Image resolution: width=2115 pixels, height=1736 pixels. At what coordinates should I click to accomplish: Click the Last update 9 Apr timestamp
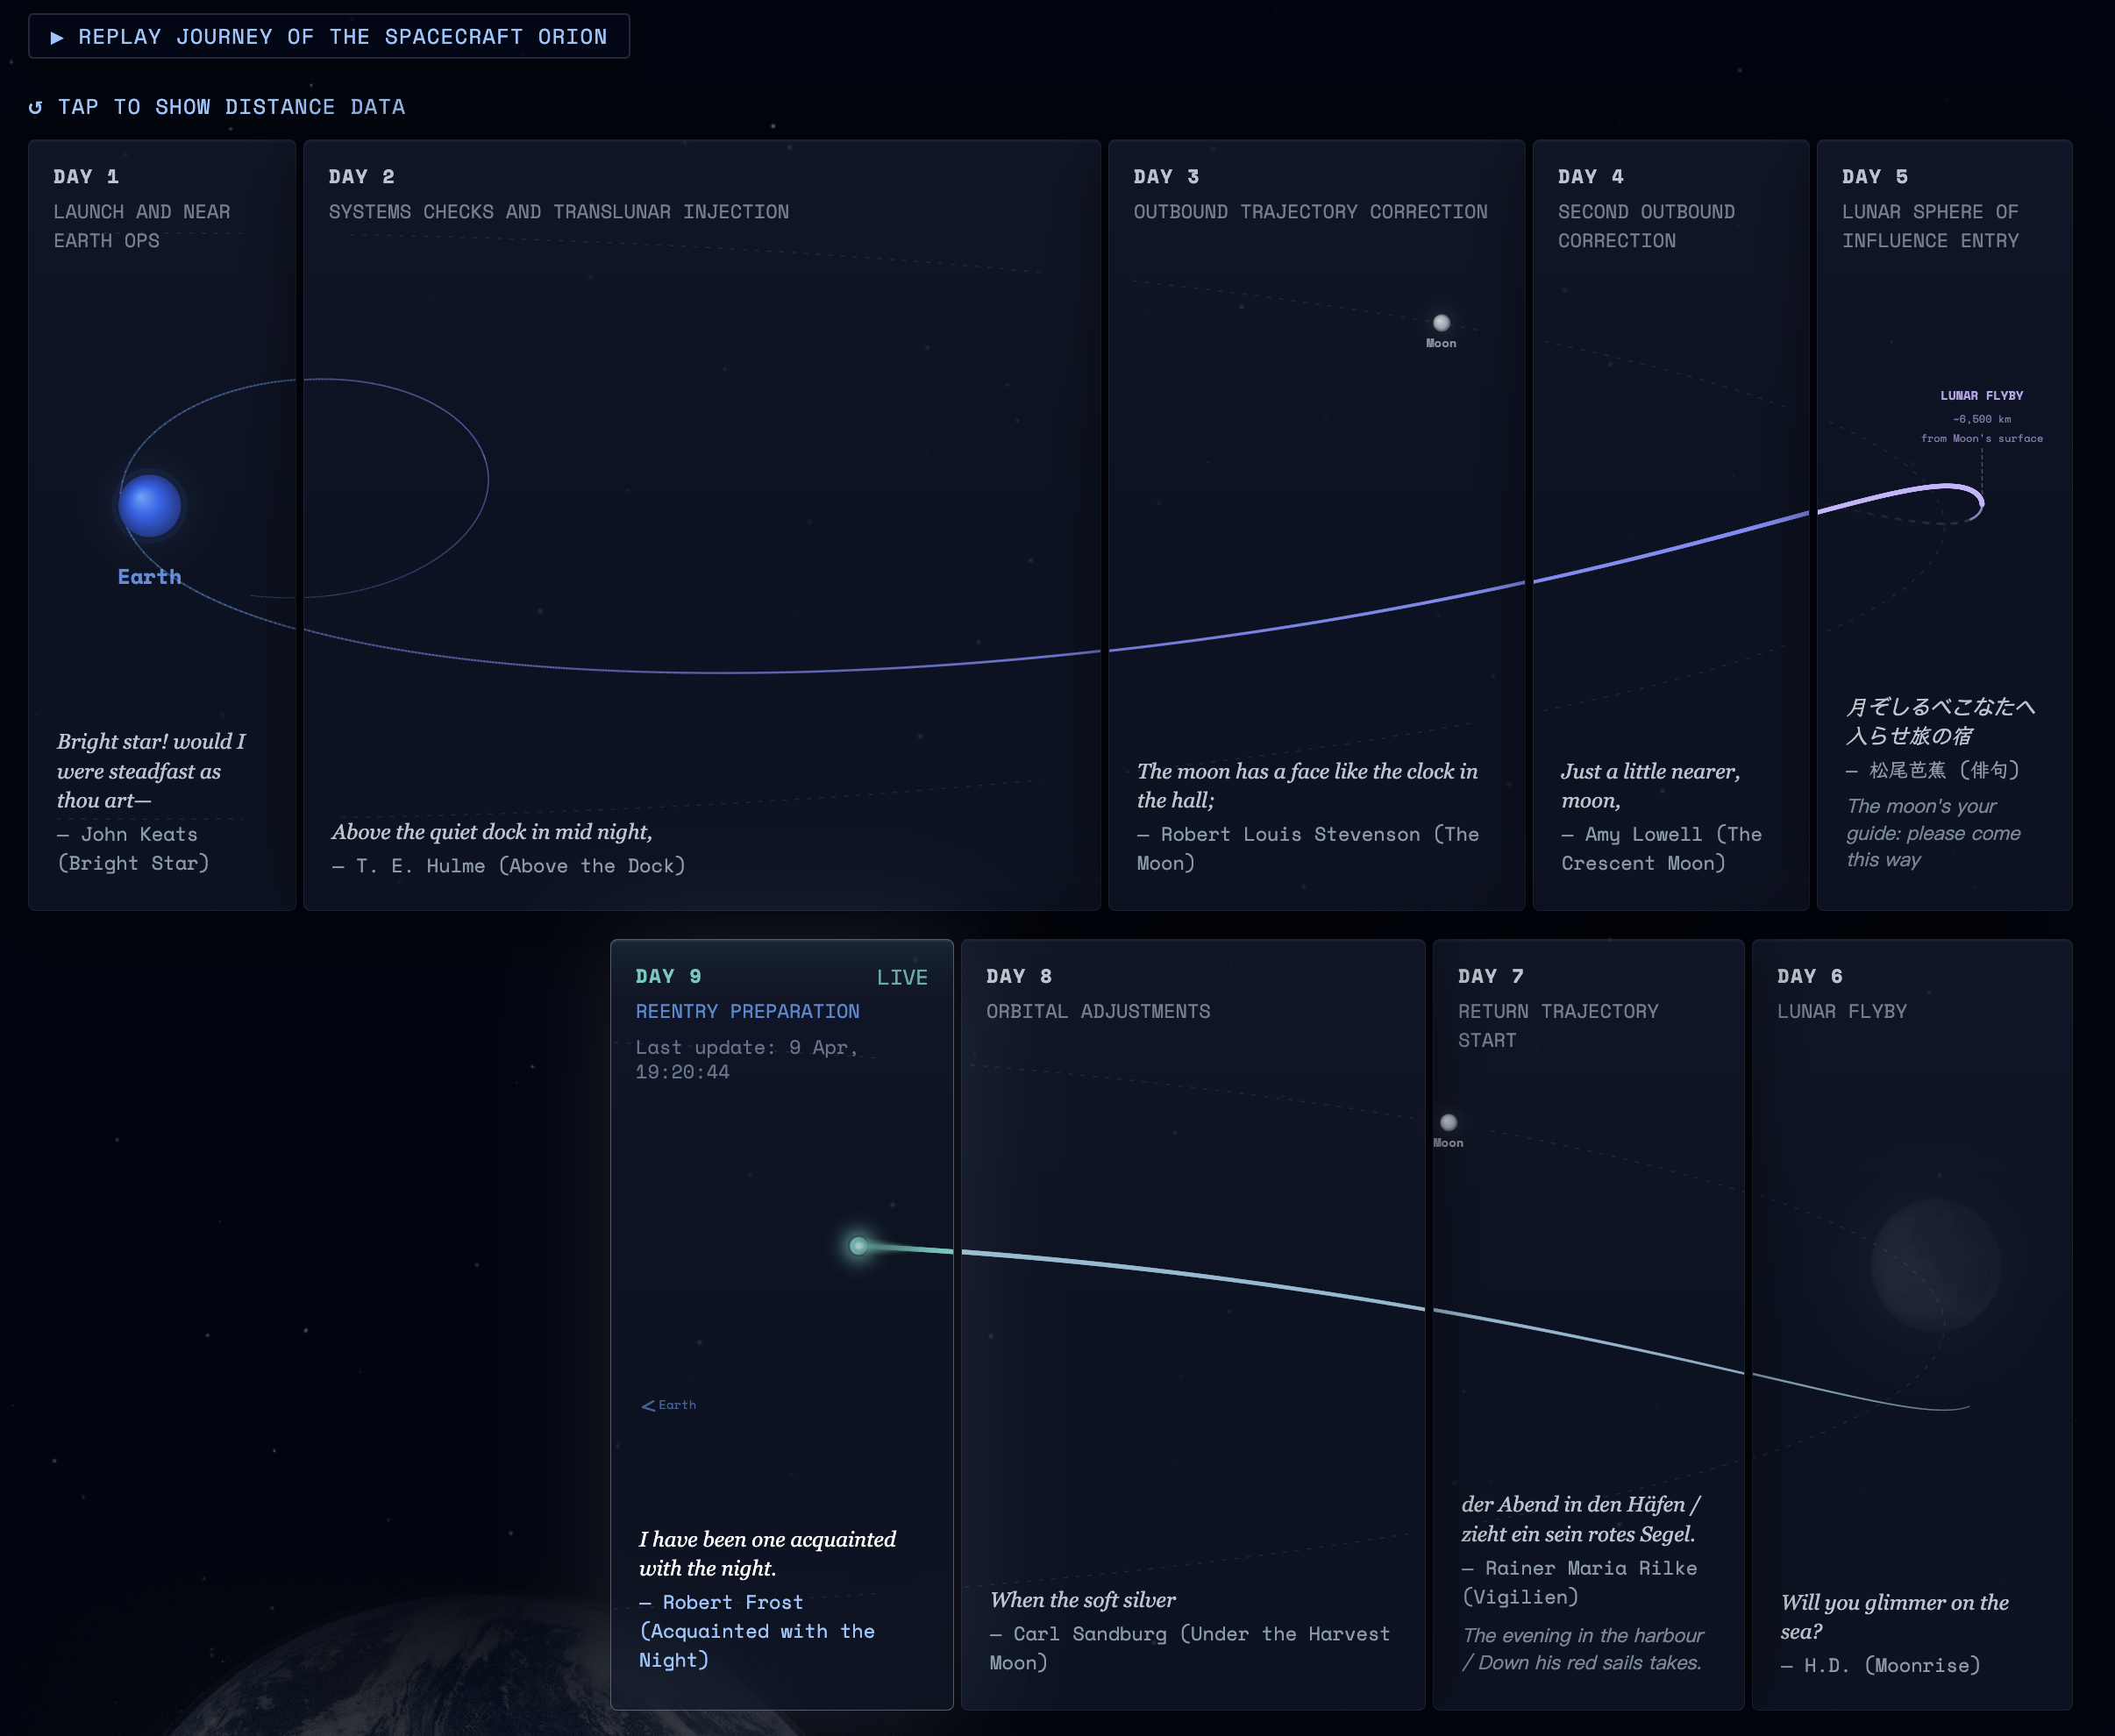pyautogui.click(x=747, y=1059)
